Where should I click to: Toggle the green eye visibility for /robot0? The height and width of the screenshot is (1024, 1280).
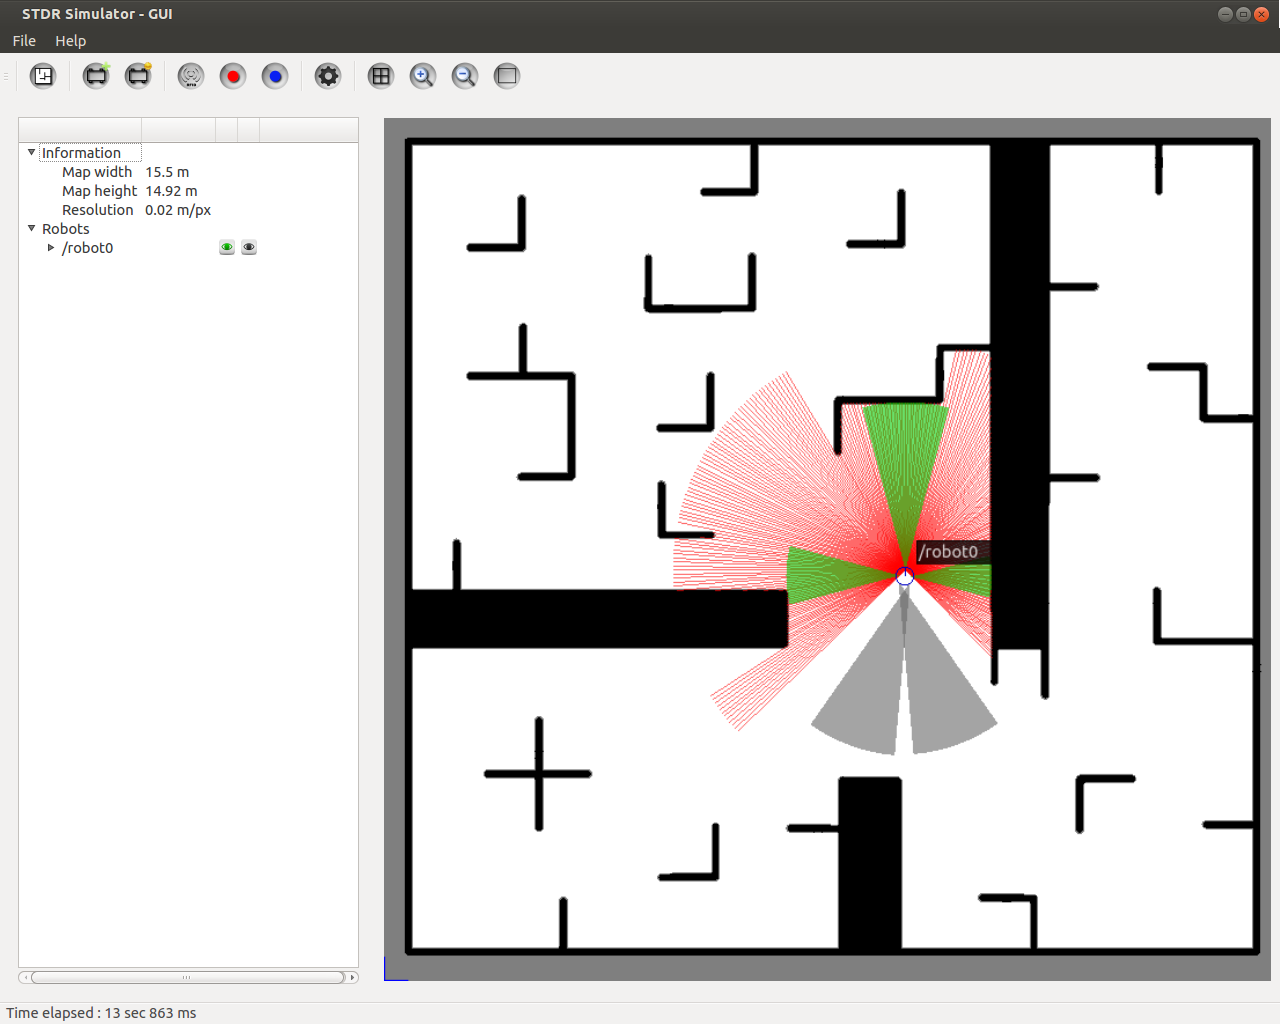coord(227,248)
